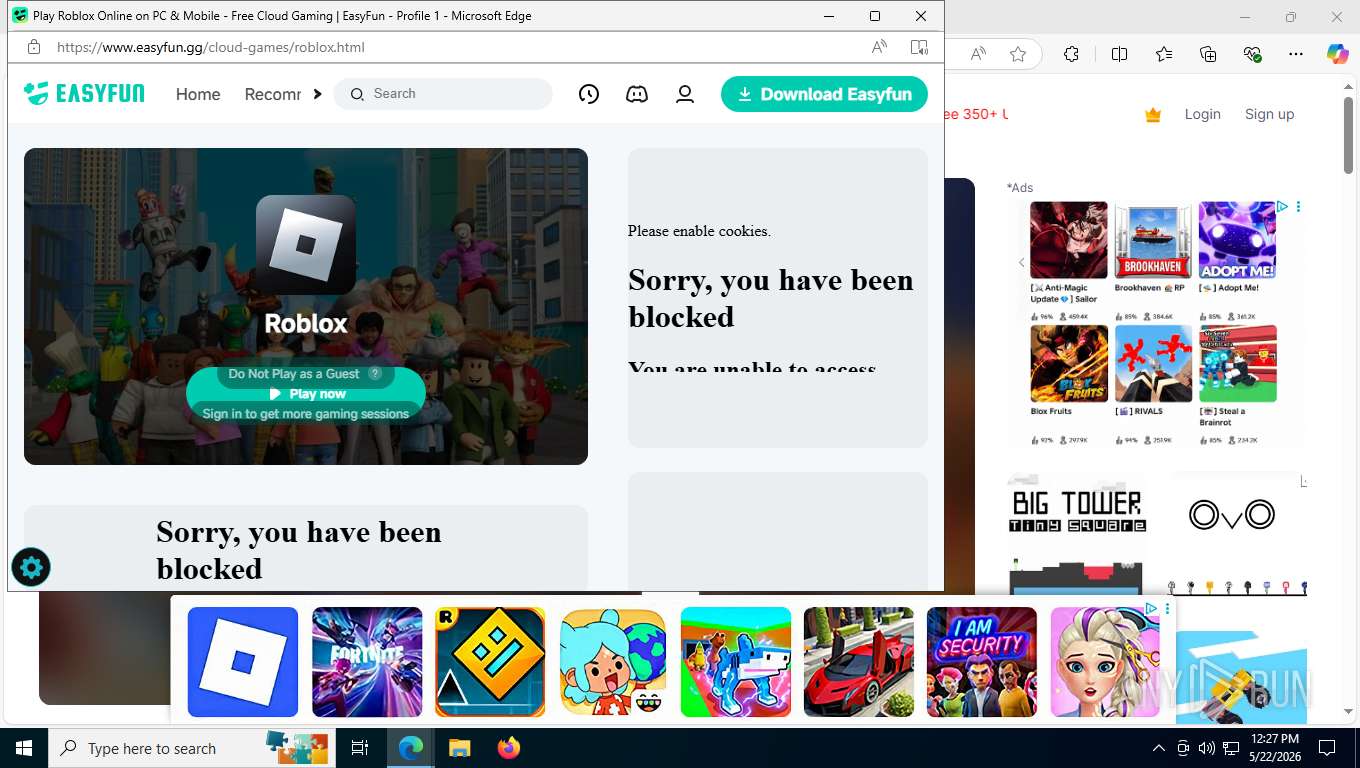Open the red sports car game tile
Image resolution: width=1360 pixels, height=768 pixels.
tap(859, 662)
